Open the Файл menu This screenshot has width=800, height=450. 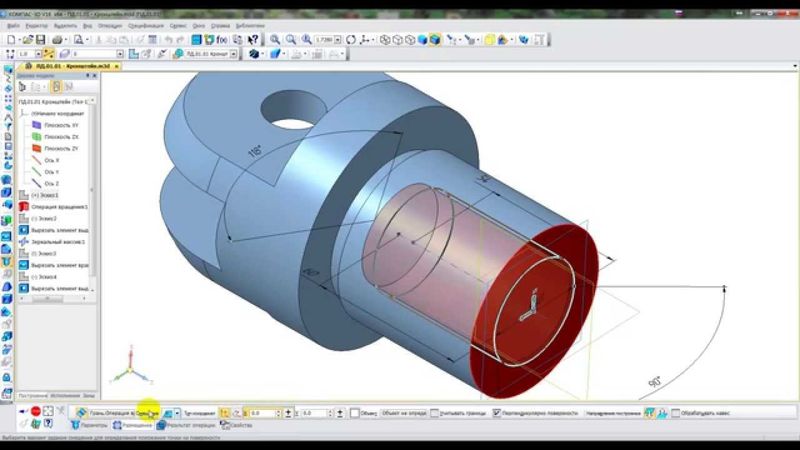pyautogui.click(x=13, y=26)
